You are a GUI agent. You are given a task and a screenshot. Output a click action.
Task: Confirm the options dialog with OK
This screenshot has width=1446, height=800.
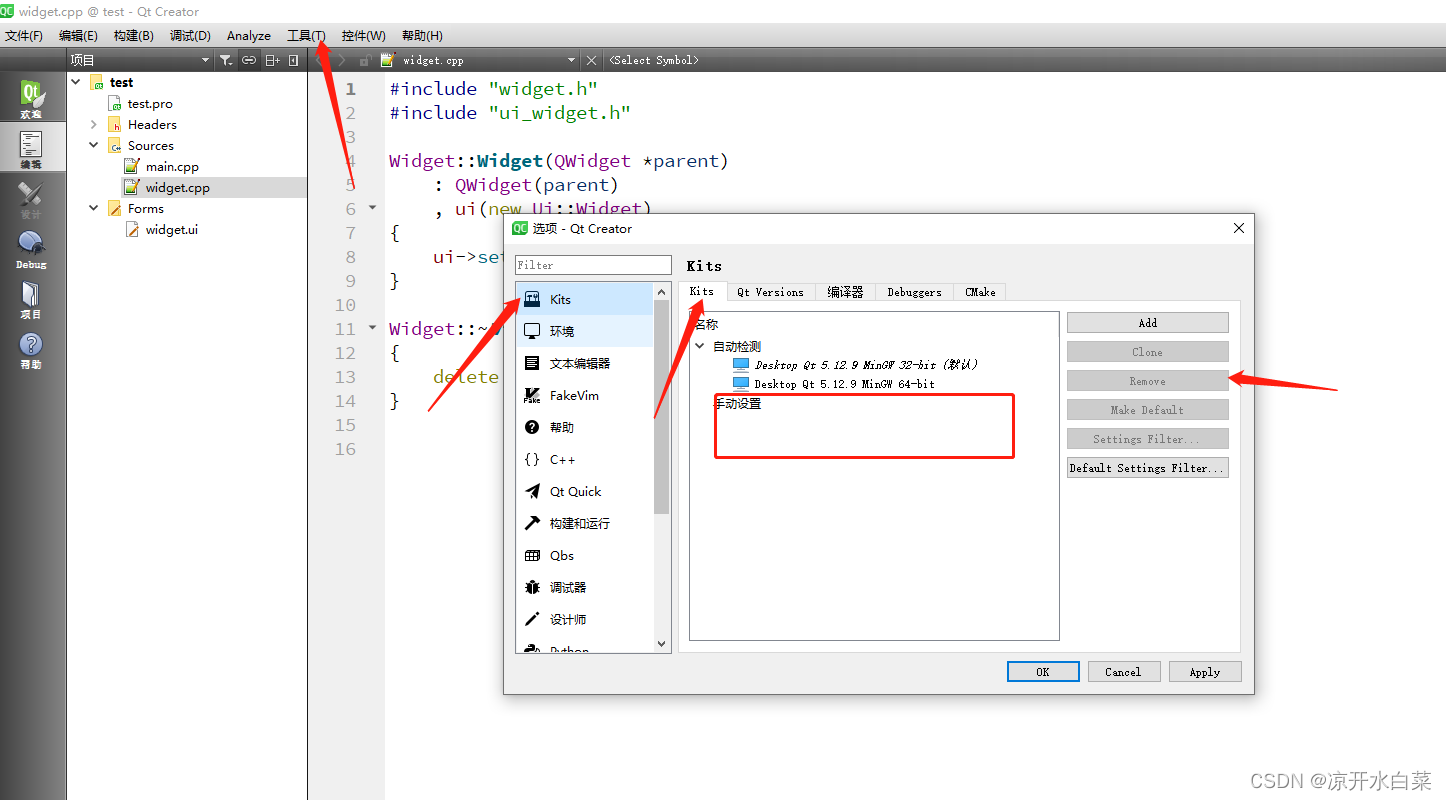click(1043, 672)
